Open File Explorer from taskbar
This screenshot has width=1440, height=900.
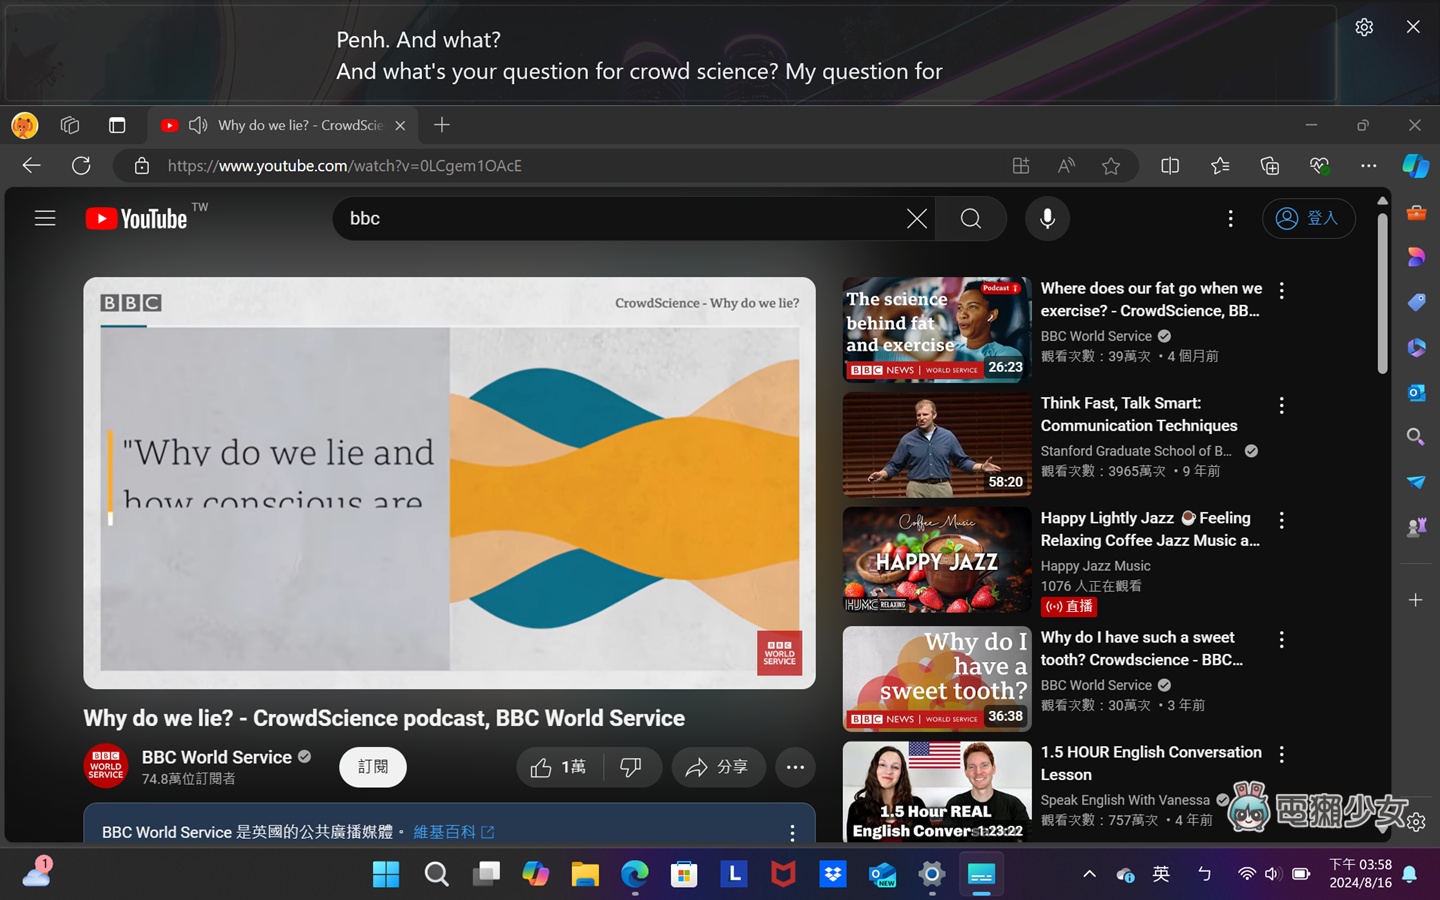tap(585, 874)
